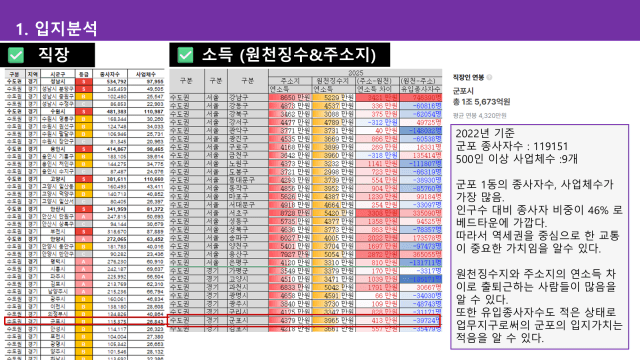Select the 소득 (원천징수&주소지) heading

point(289,55)
